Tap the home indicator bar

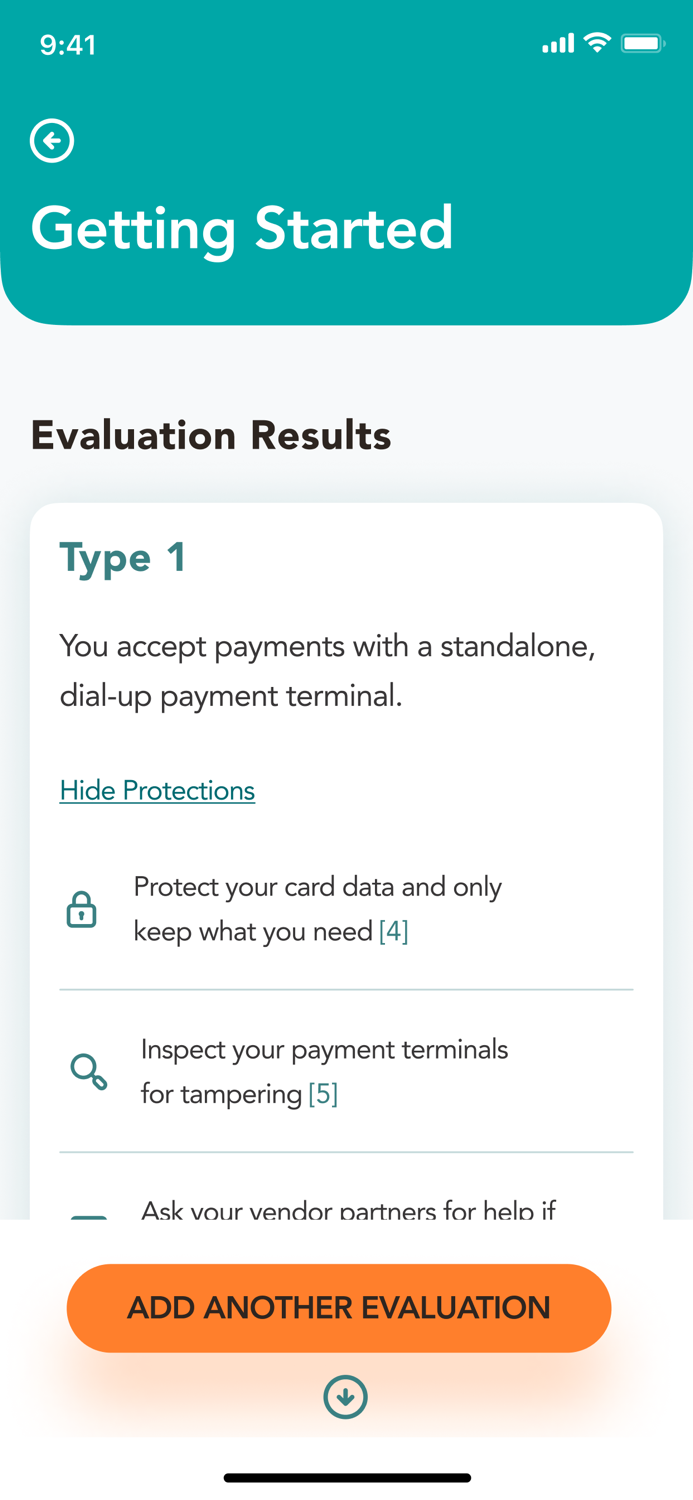(x=346, y=1477)
